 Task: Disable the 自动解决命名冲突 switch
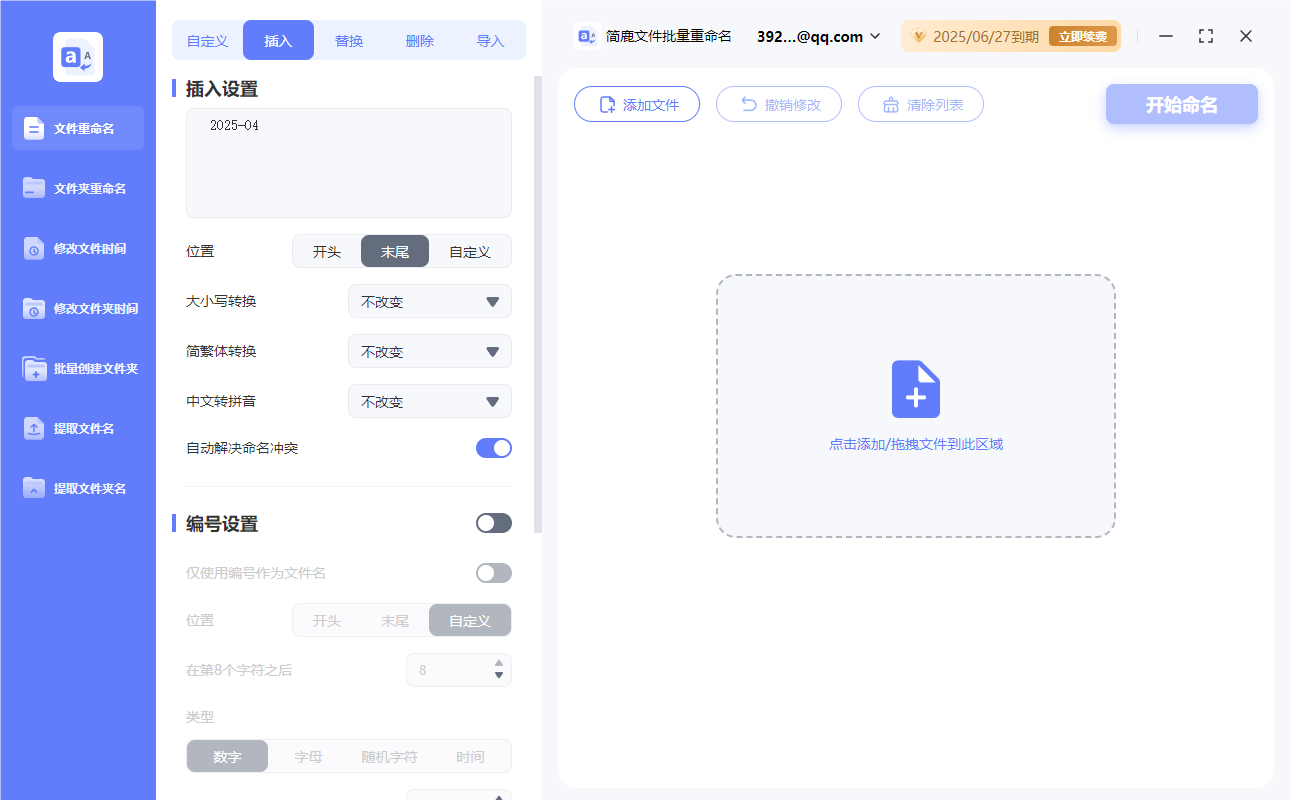tap(493, 449)
